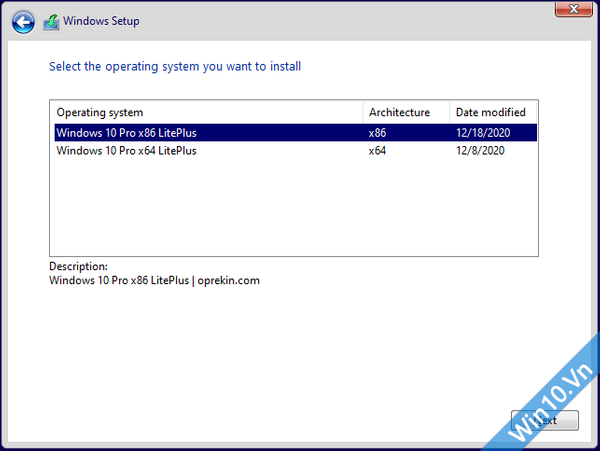This screenshot has width=600, height=451.
Task: Click the Windows Setup title text
Action: coord(103,21)
